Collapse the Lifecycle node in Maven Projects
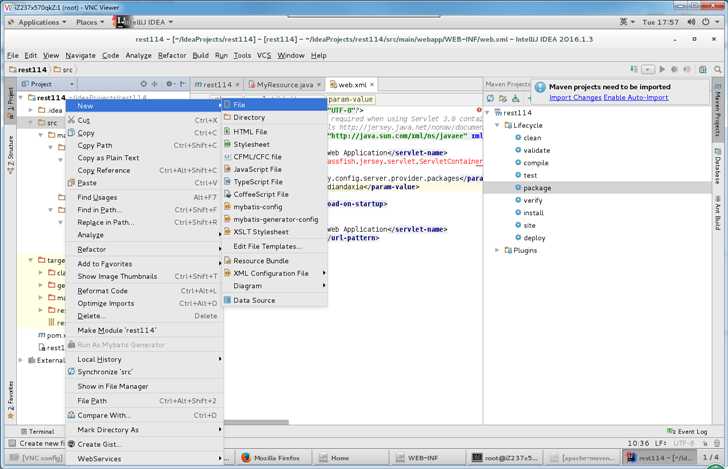This screenshot has width=728, height=469. coord(497,125)
